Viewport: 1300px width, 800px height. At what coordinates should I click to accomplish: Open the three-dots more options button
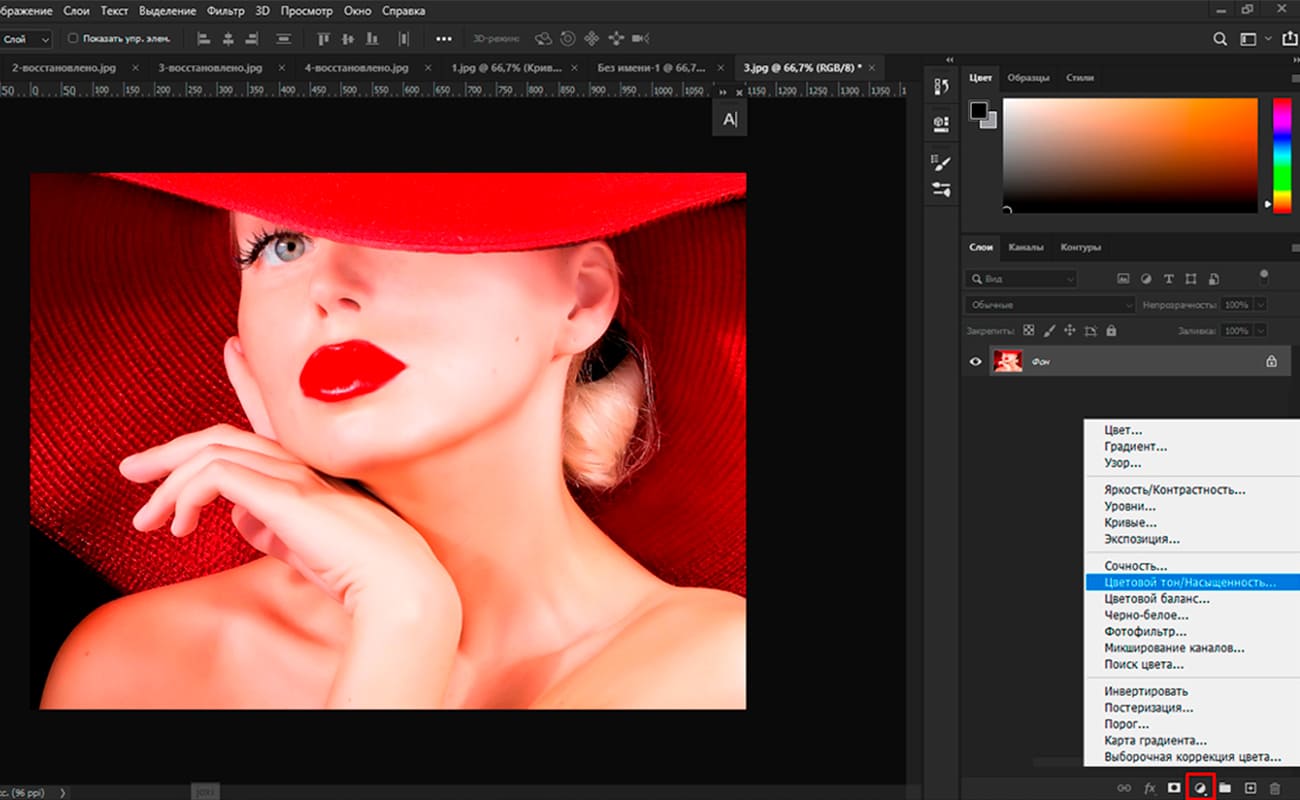coord(444,39)
